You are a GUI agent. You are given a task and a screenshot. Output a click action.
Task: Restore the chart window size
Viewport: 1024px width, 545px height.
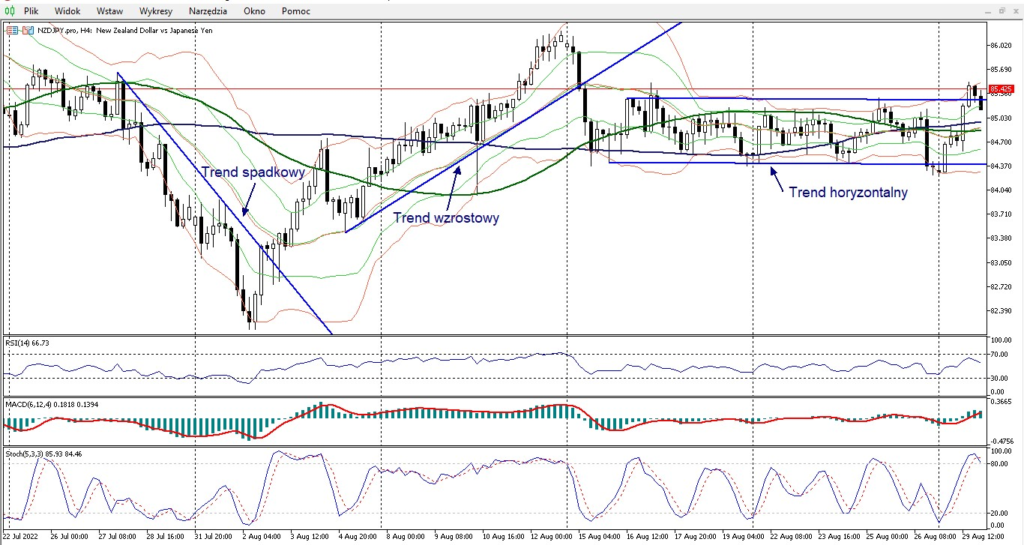[1001, 11]
